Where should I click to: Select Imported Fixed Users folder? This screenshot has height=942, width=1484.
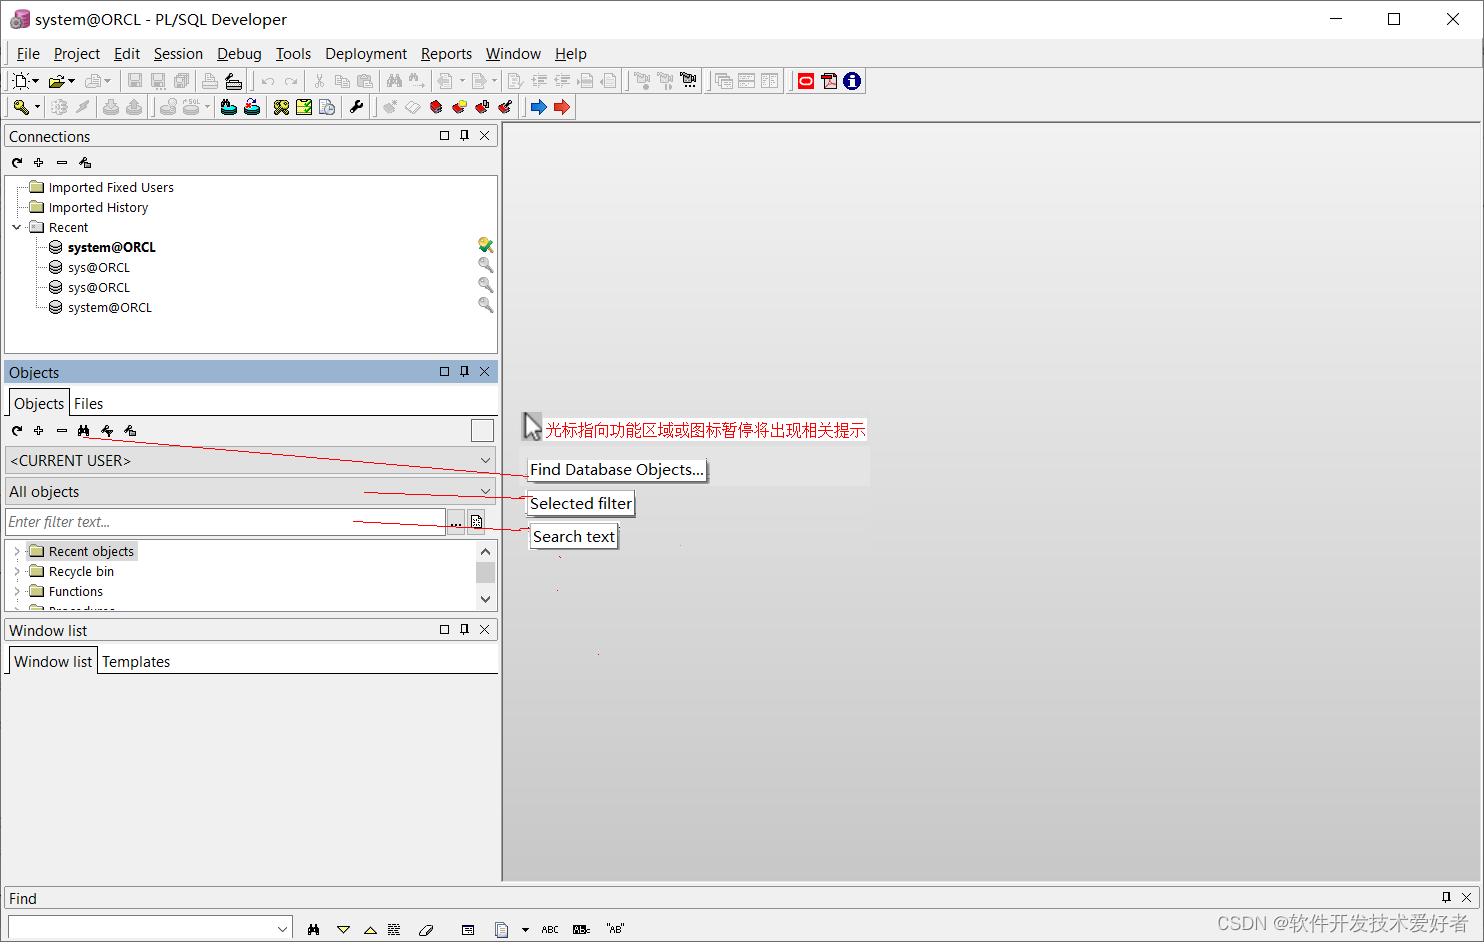111,187
